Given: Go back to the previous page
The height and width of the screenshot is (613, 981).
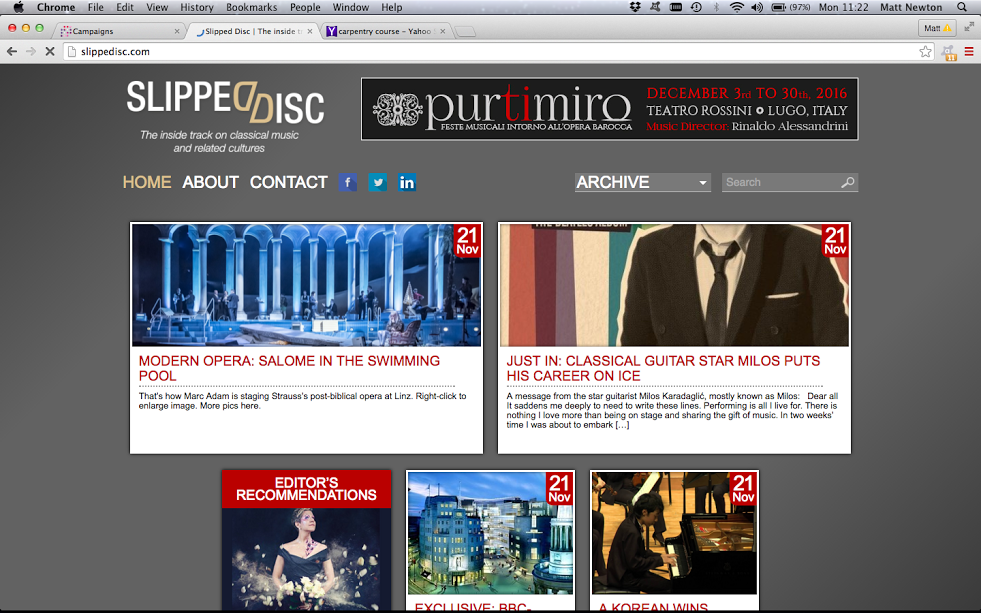Looking at the screenshot, I should (x=12, y=52).
